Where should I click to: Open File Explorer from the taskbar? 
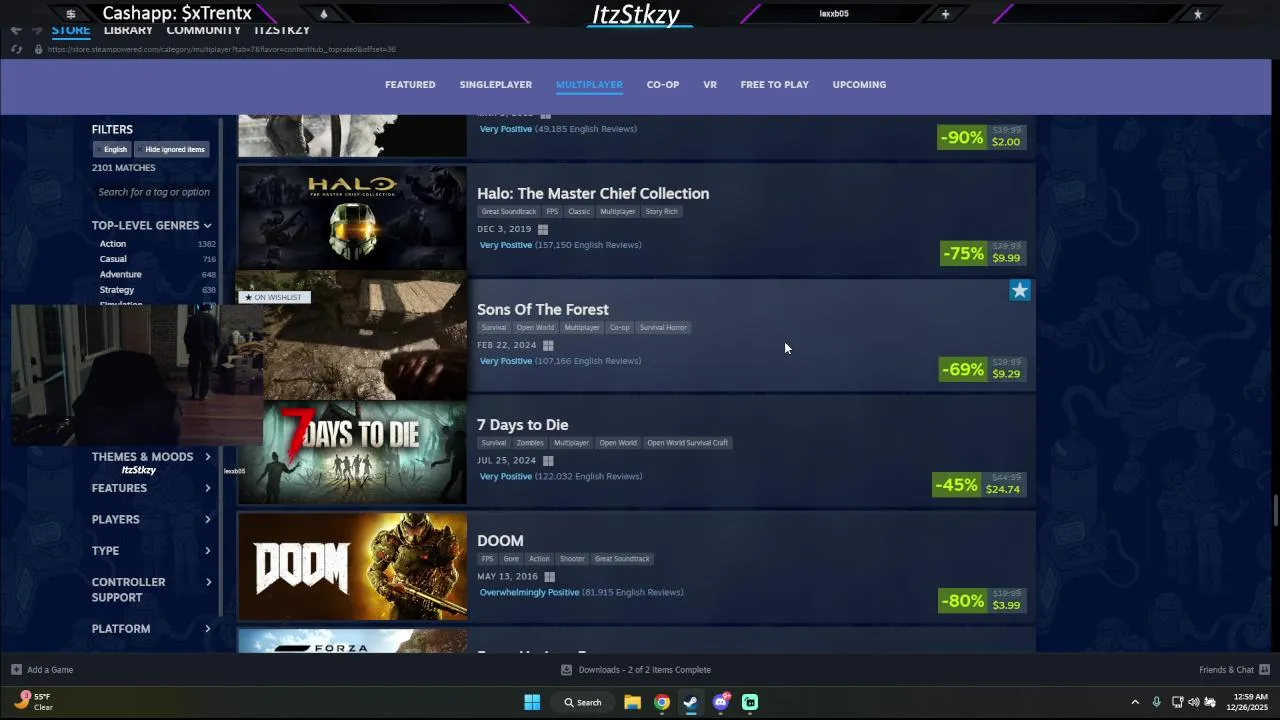pos(632,702)
